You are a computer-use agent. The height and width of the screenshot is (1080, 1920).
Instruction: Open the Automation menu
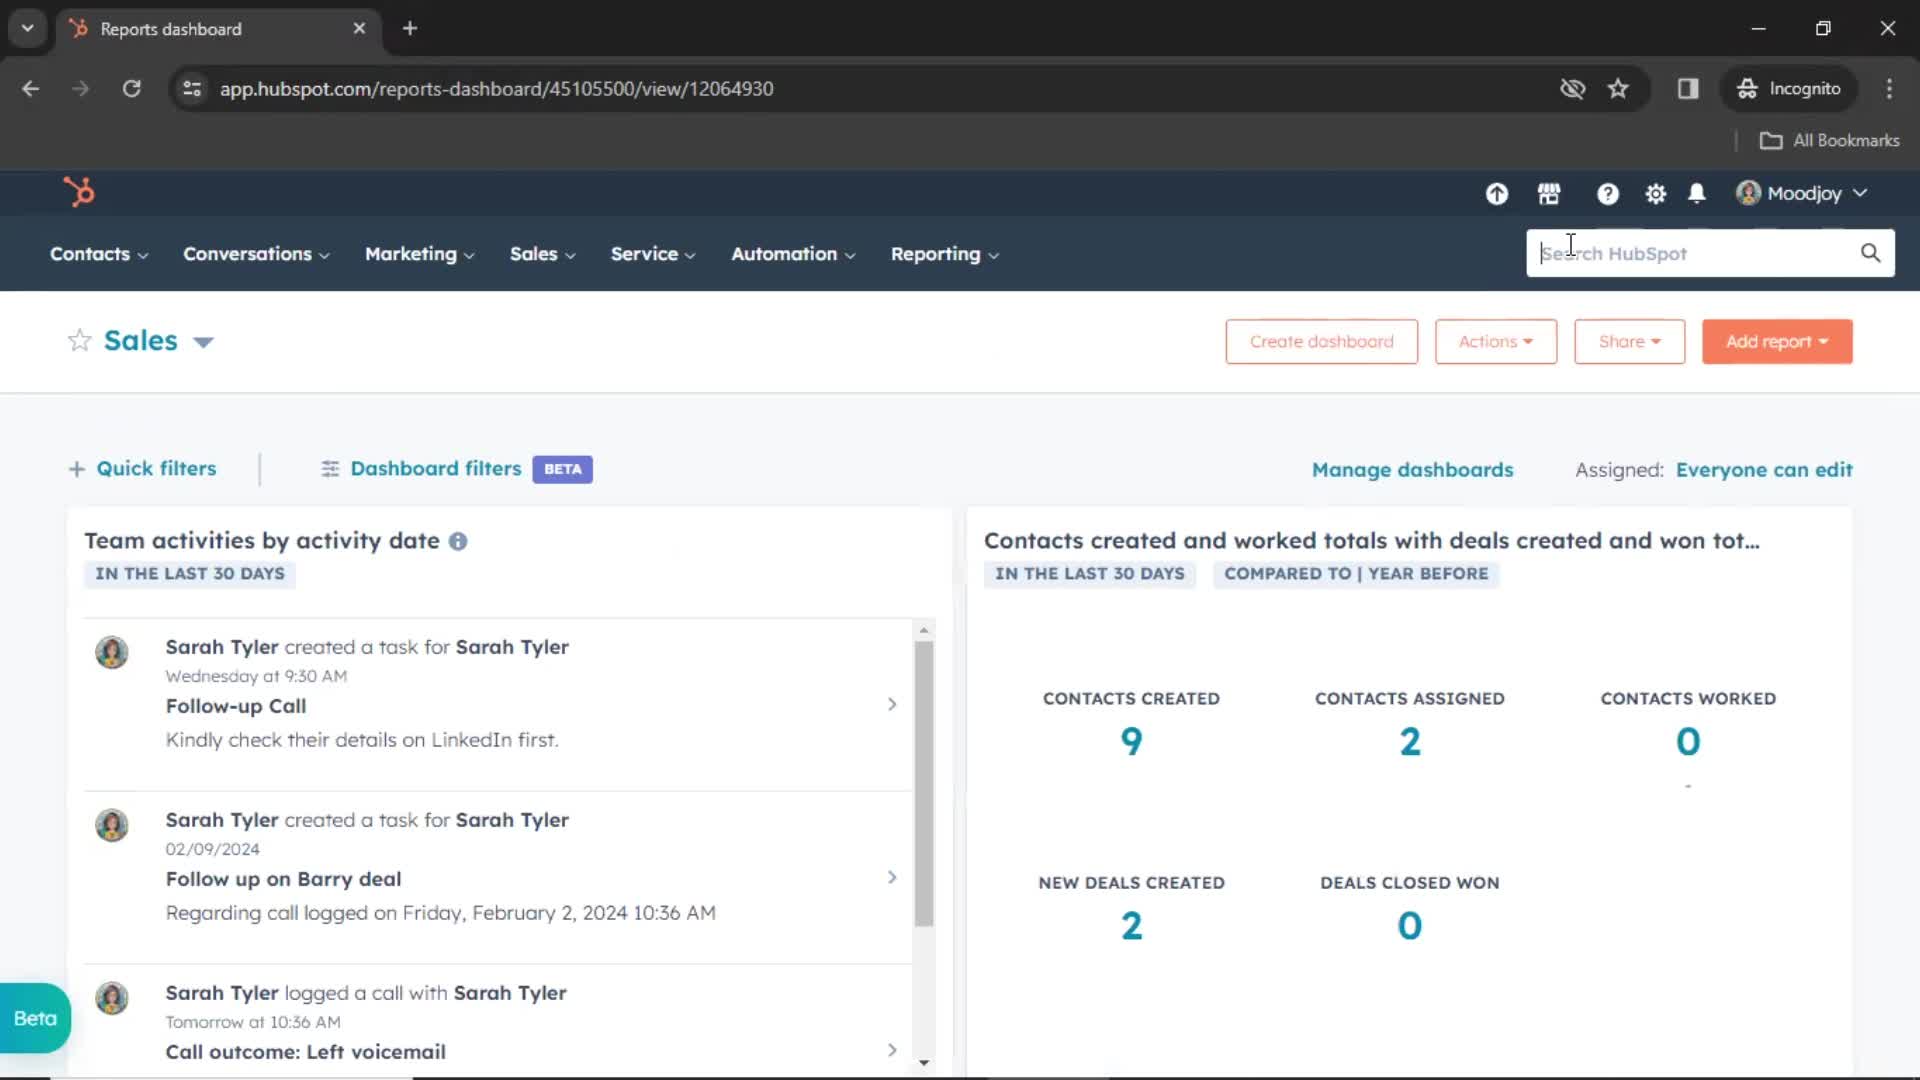[793, 254]
